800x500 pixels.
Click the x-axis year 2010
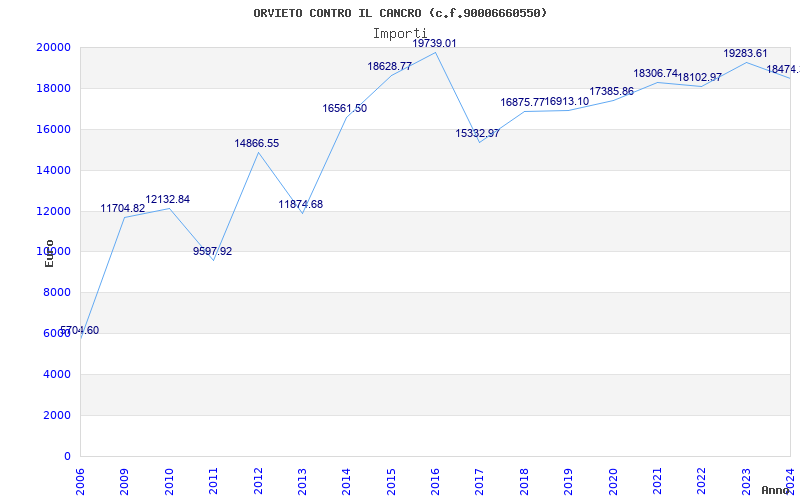(169, 482)
